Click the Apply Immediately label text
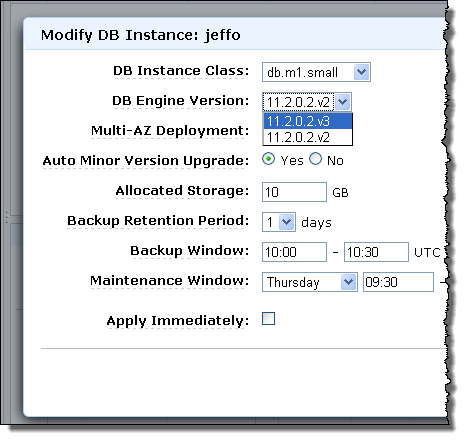 pyautogui.click(x=178, y=321)
